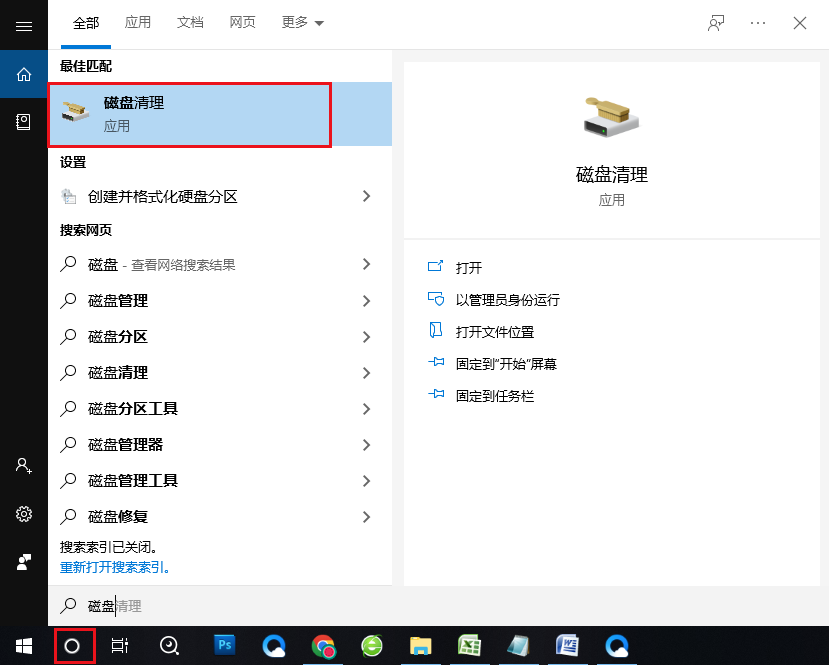Click the add-account person icon in the sidebar

24,466
